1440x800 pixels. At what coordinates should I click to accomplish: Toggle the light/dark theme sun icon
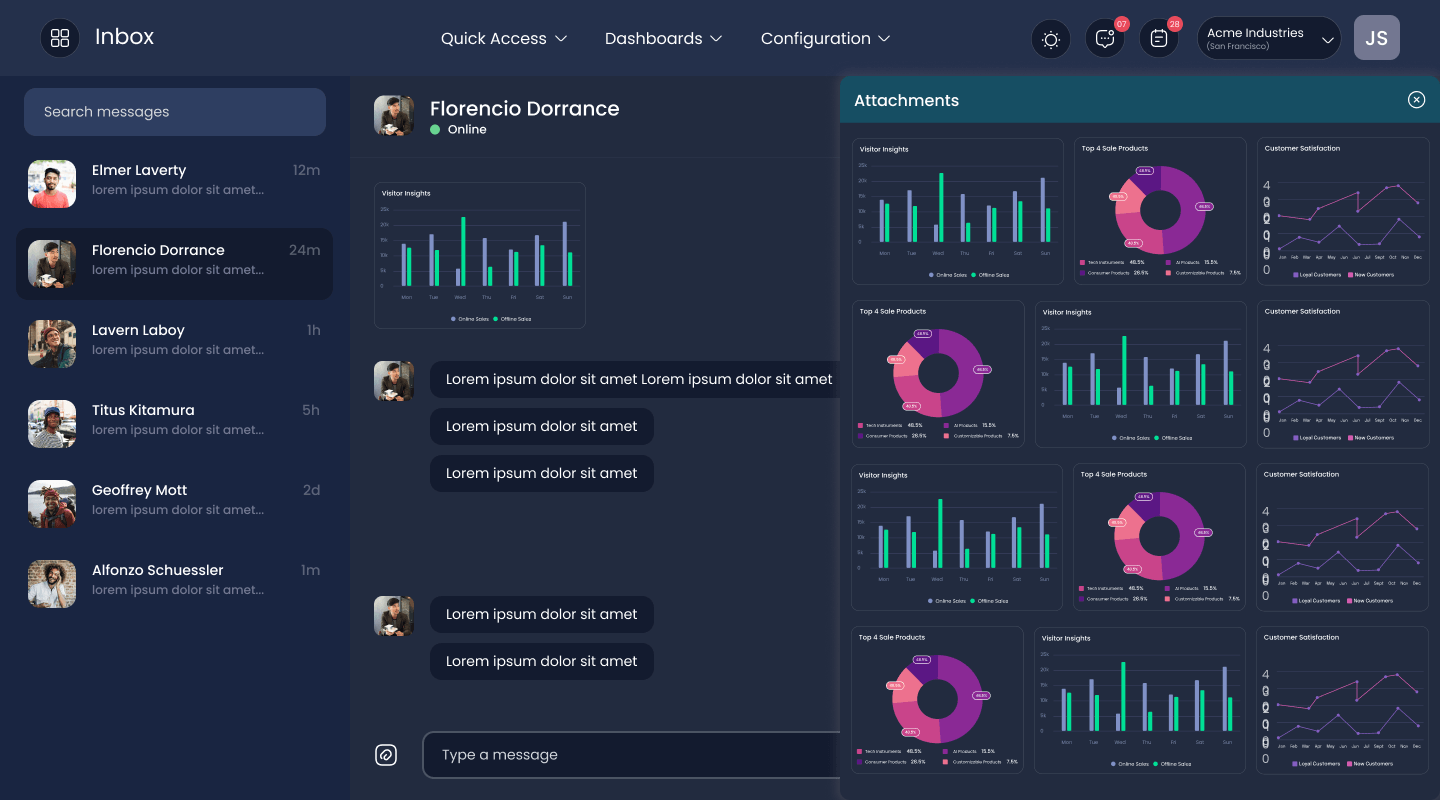(1051, 39)
